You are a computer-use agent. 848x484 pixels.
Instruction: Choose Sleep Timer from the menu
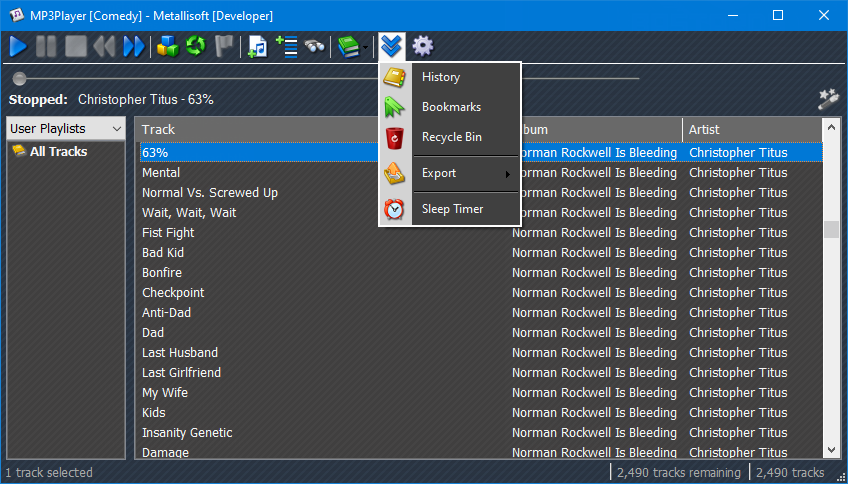(452, 209)
